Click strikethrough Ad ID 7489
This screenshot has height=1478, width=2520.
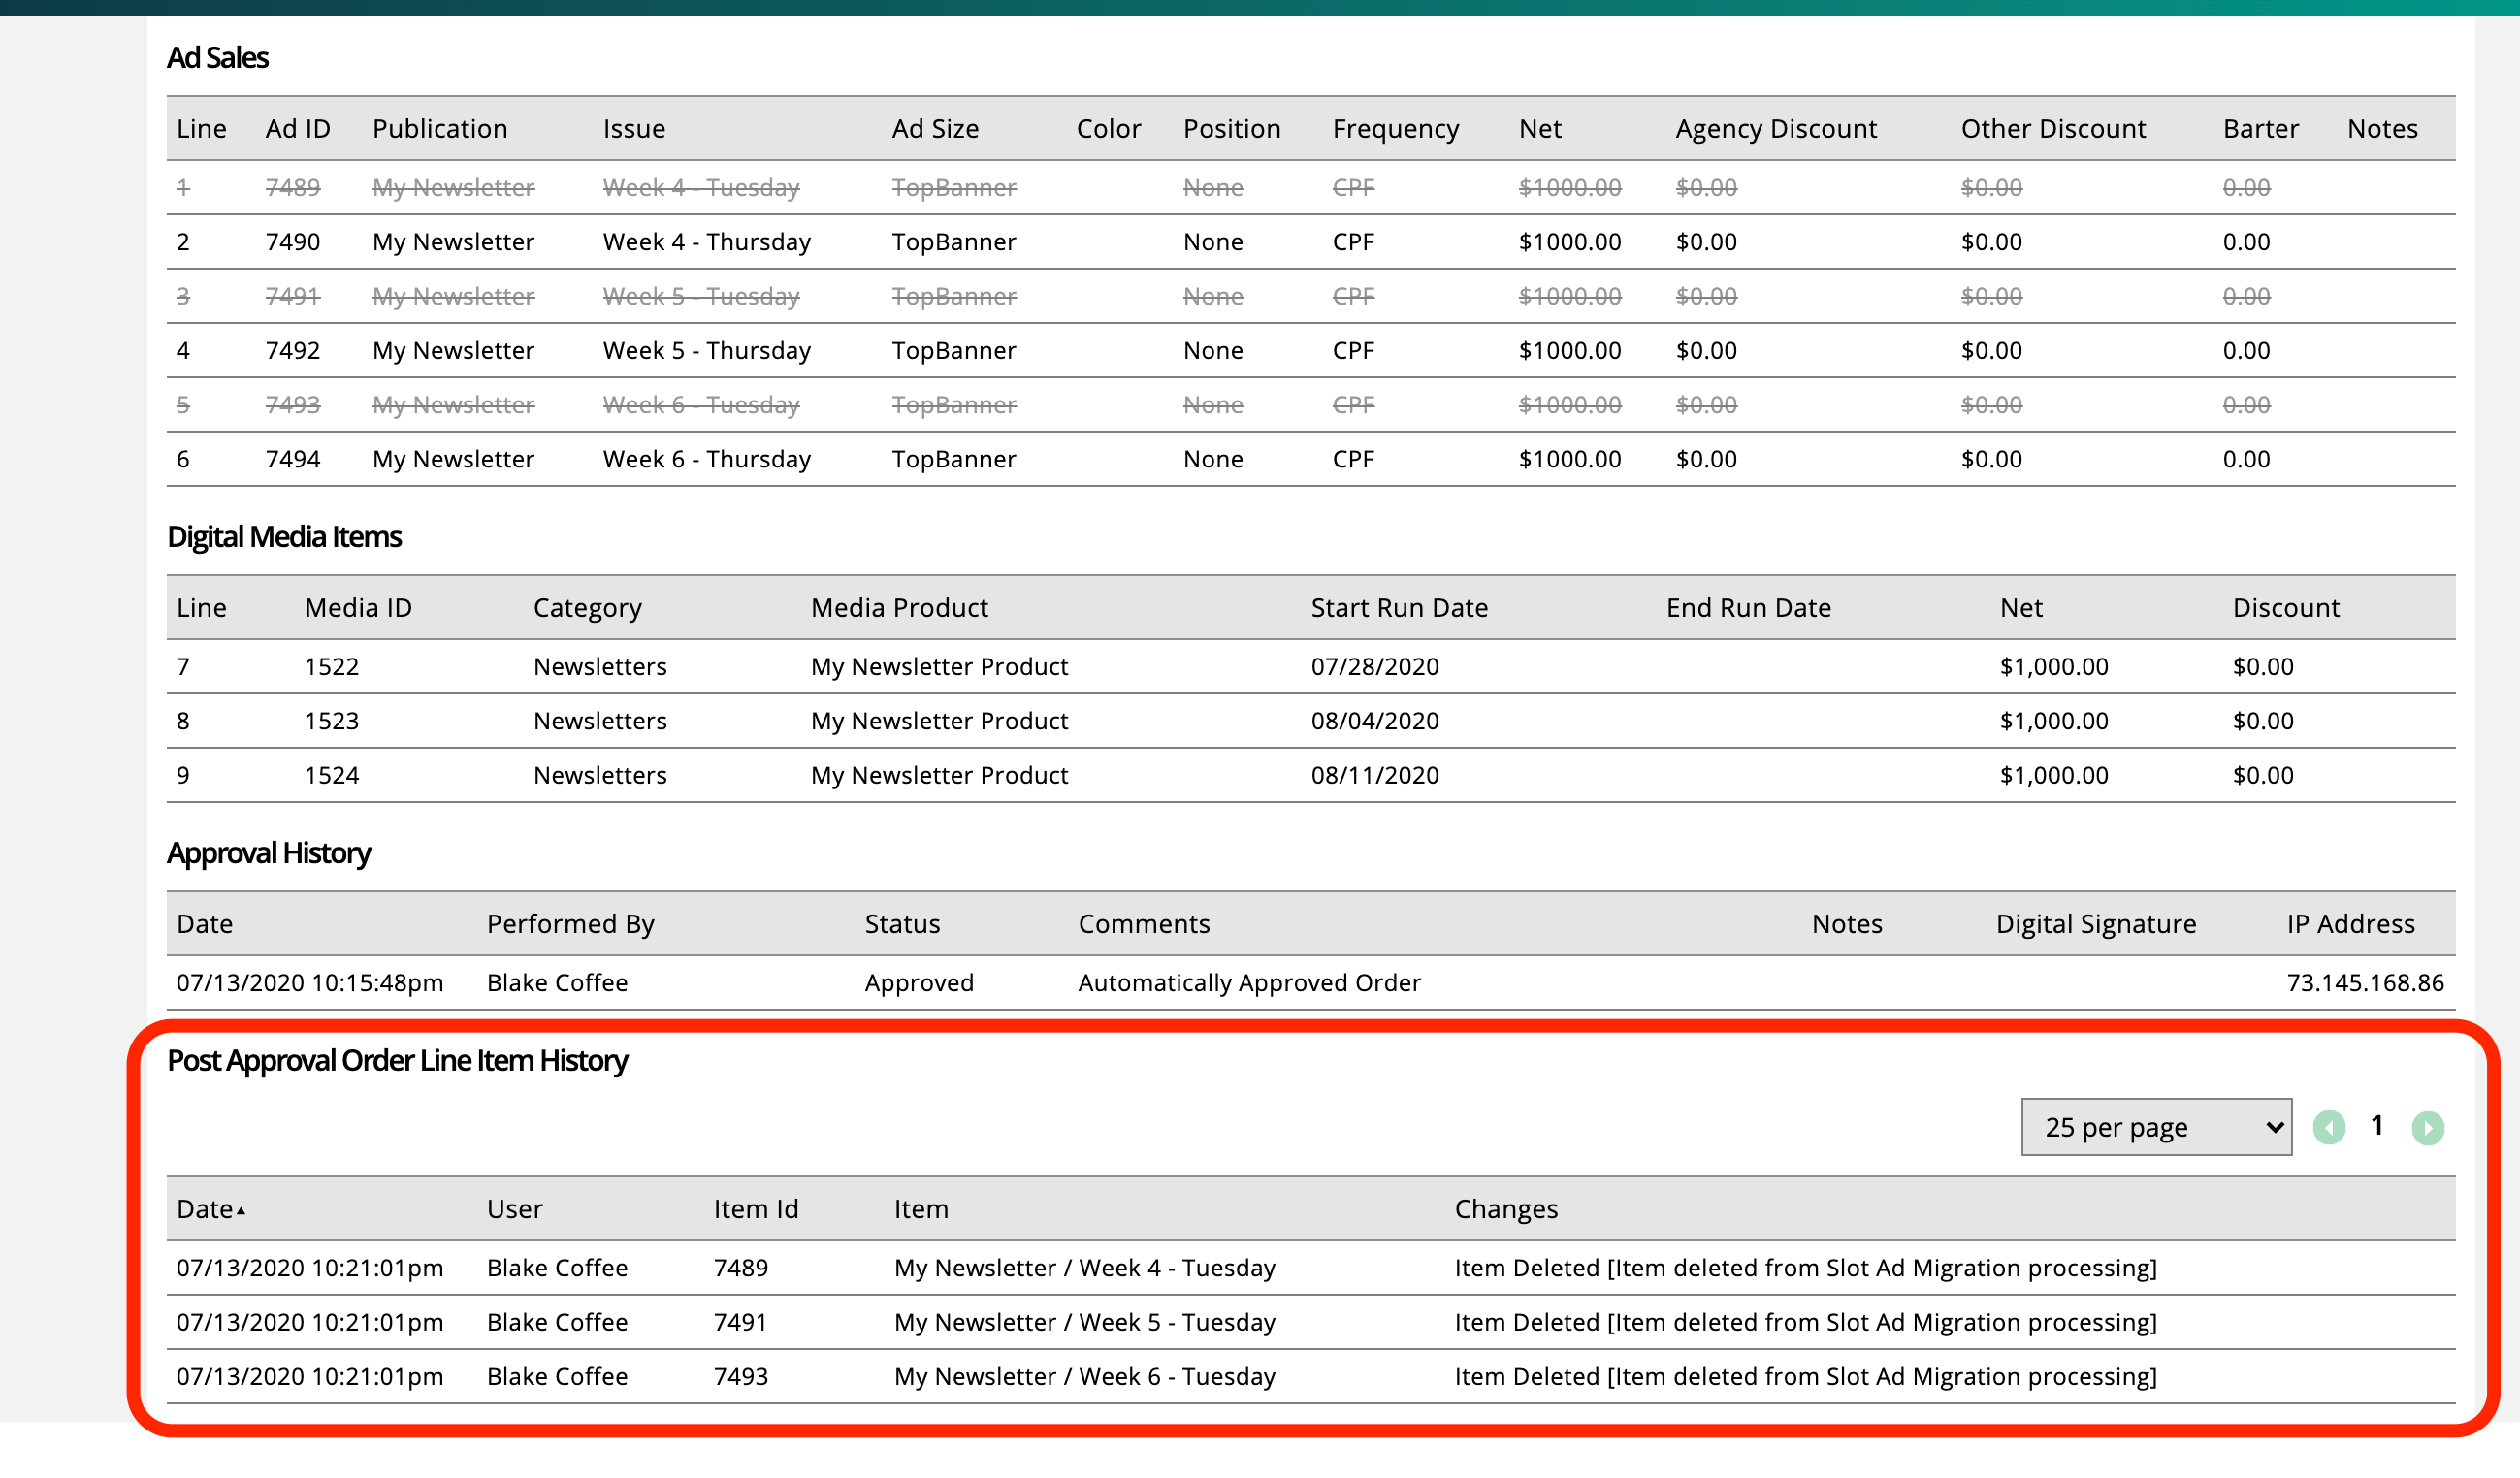tap(292, 188)
